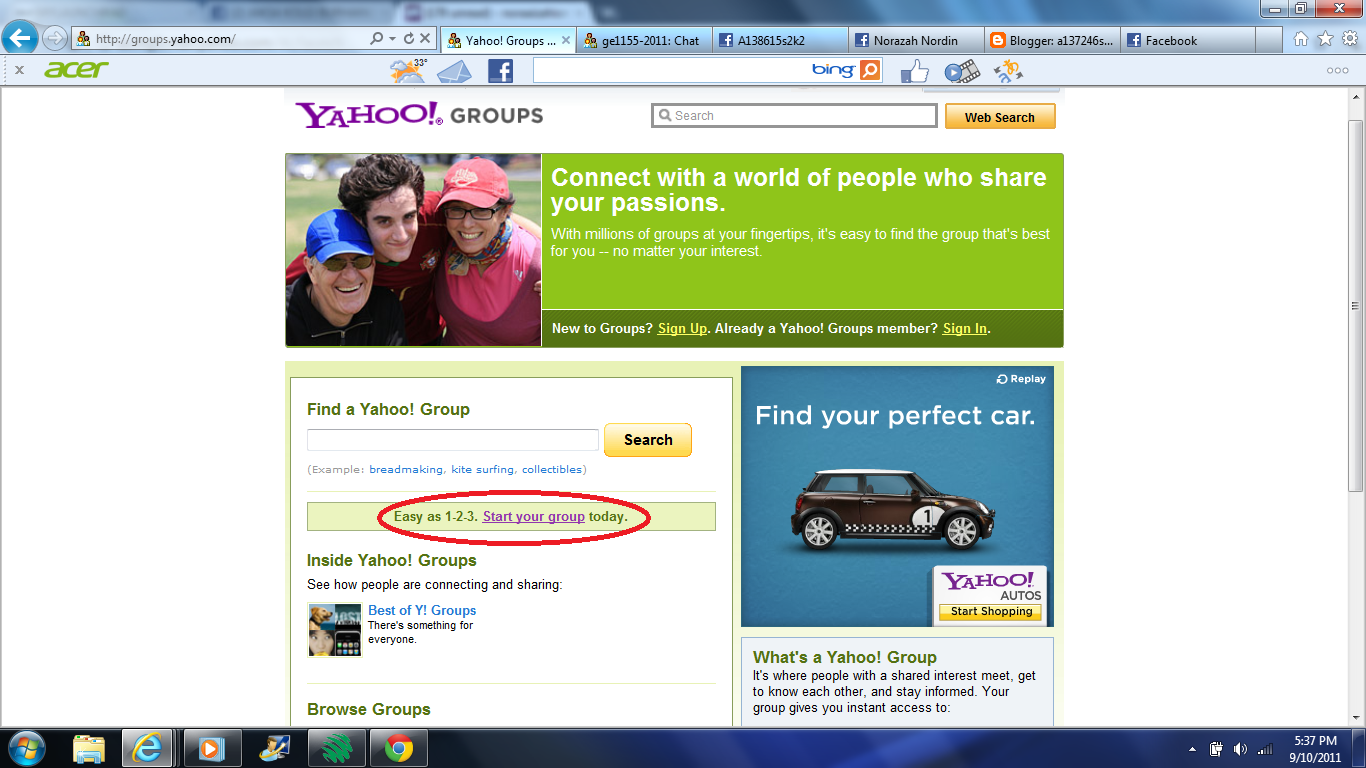Click the breadmaking example link
This screenshot has width=1366, height=768.
point(407,469)
